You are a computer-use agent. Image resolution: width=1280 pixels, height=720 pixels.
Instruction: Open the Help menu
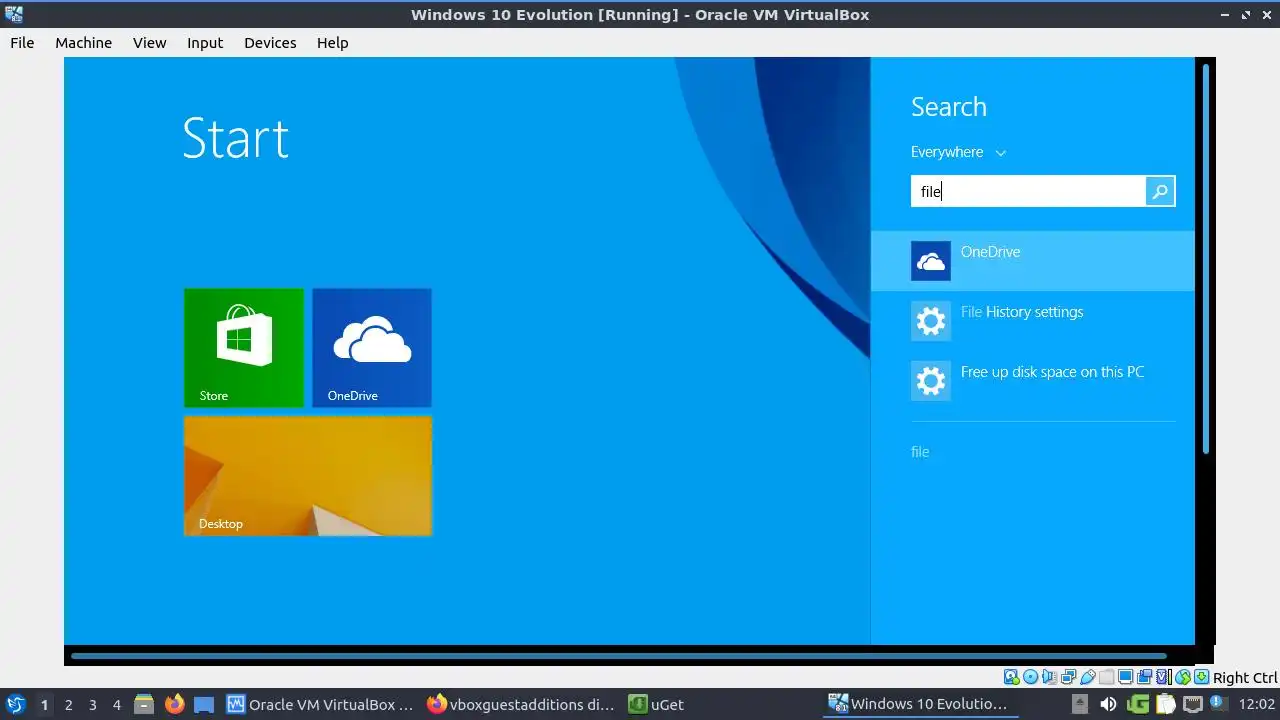(332, 43)
